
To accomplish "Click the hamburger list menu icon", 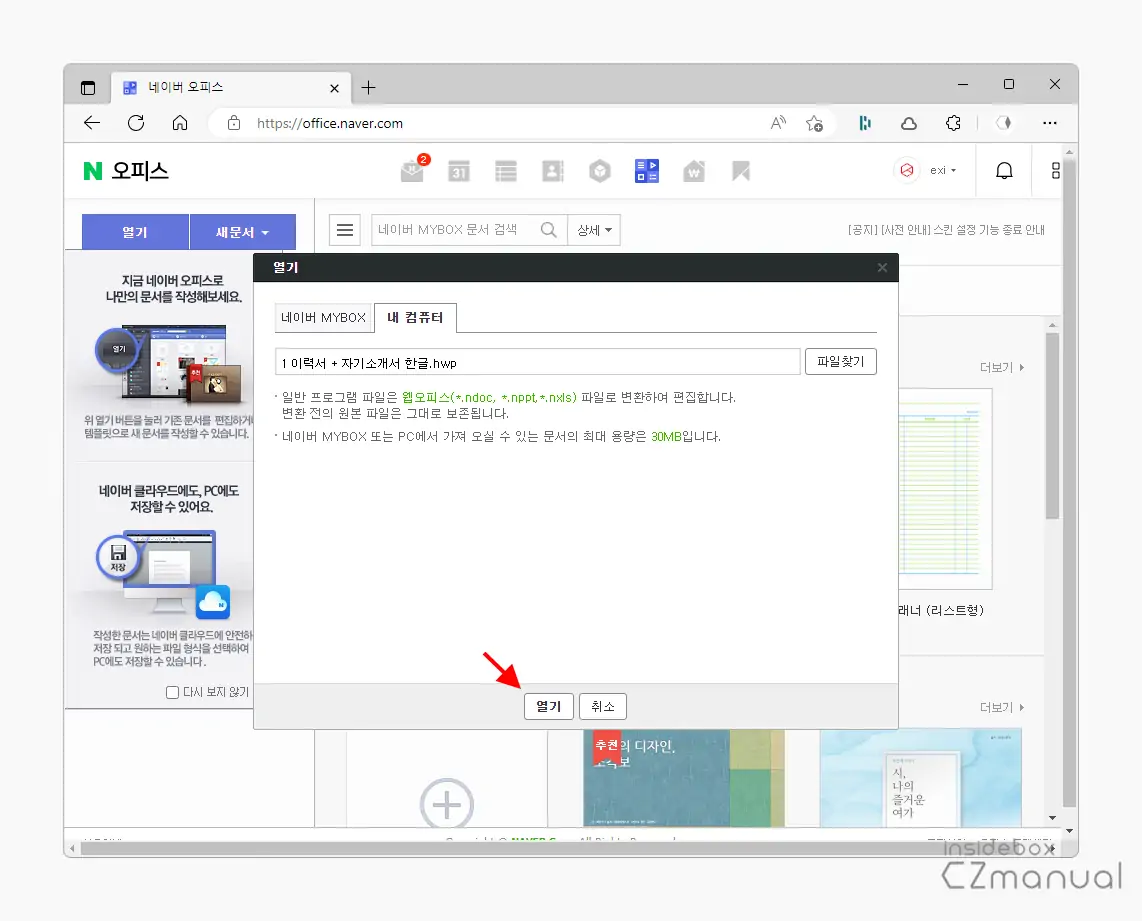I will pos(344,230).
